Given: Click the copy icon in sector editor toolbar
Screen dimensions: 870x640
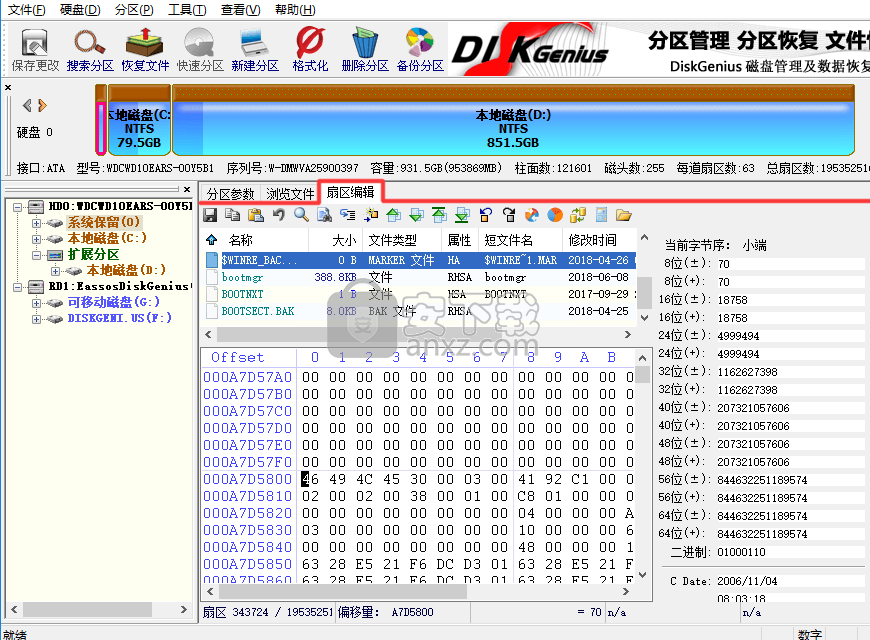Looking at the screenshot, I should click(232, 215).
